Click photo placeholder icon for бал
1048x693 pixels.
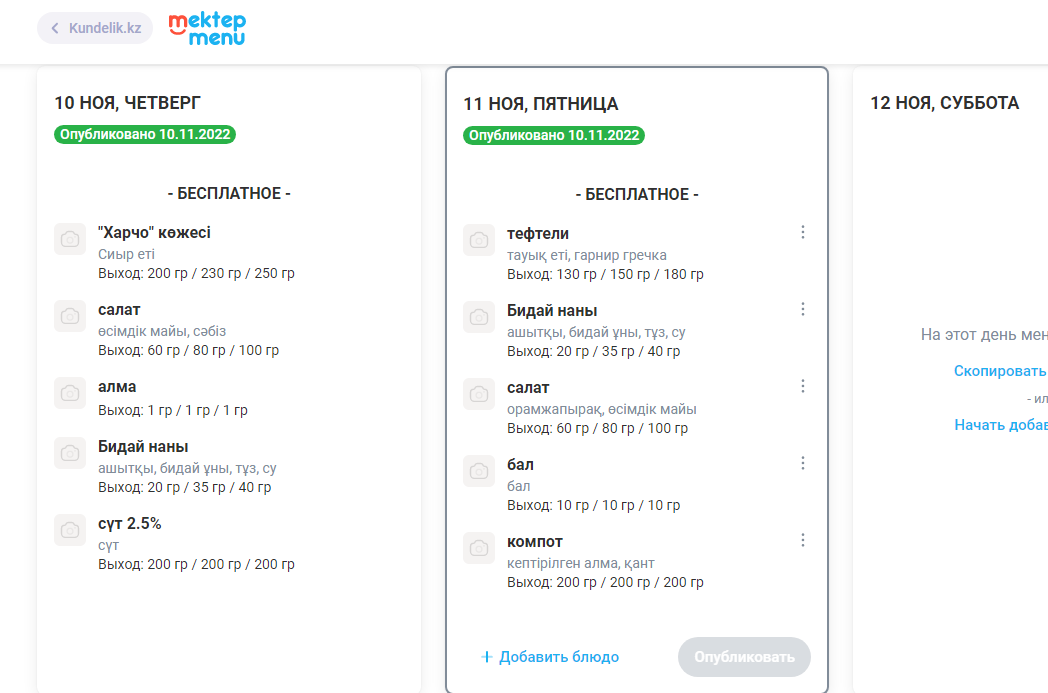[479, 471]
